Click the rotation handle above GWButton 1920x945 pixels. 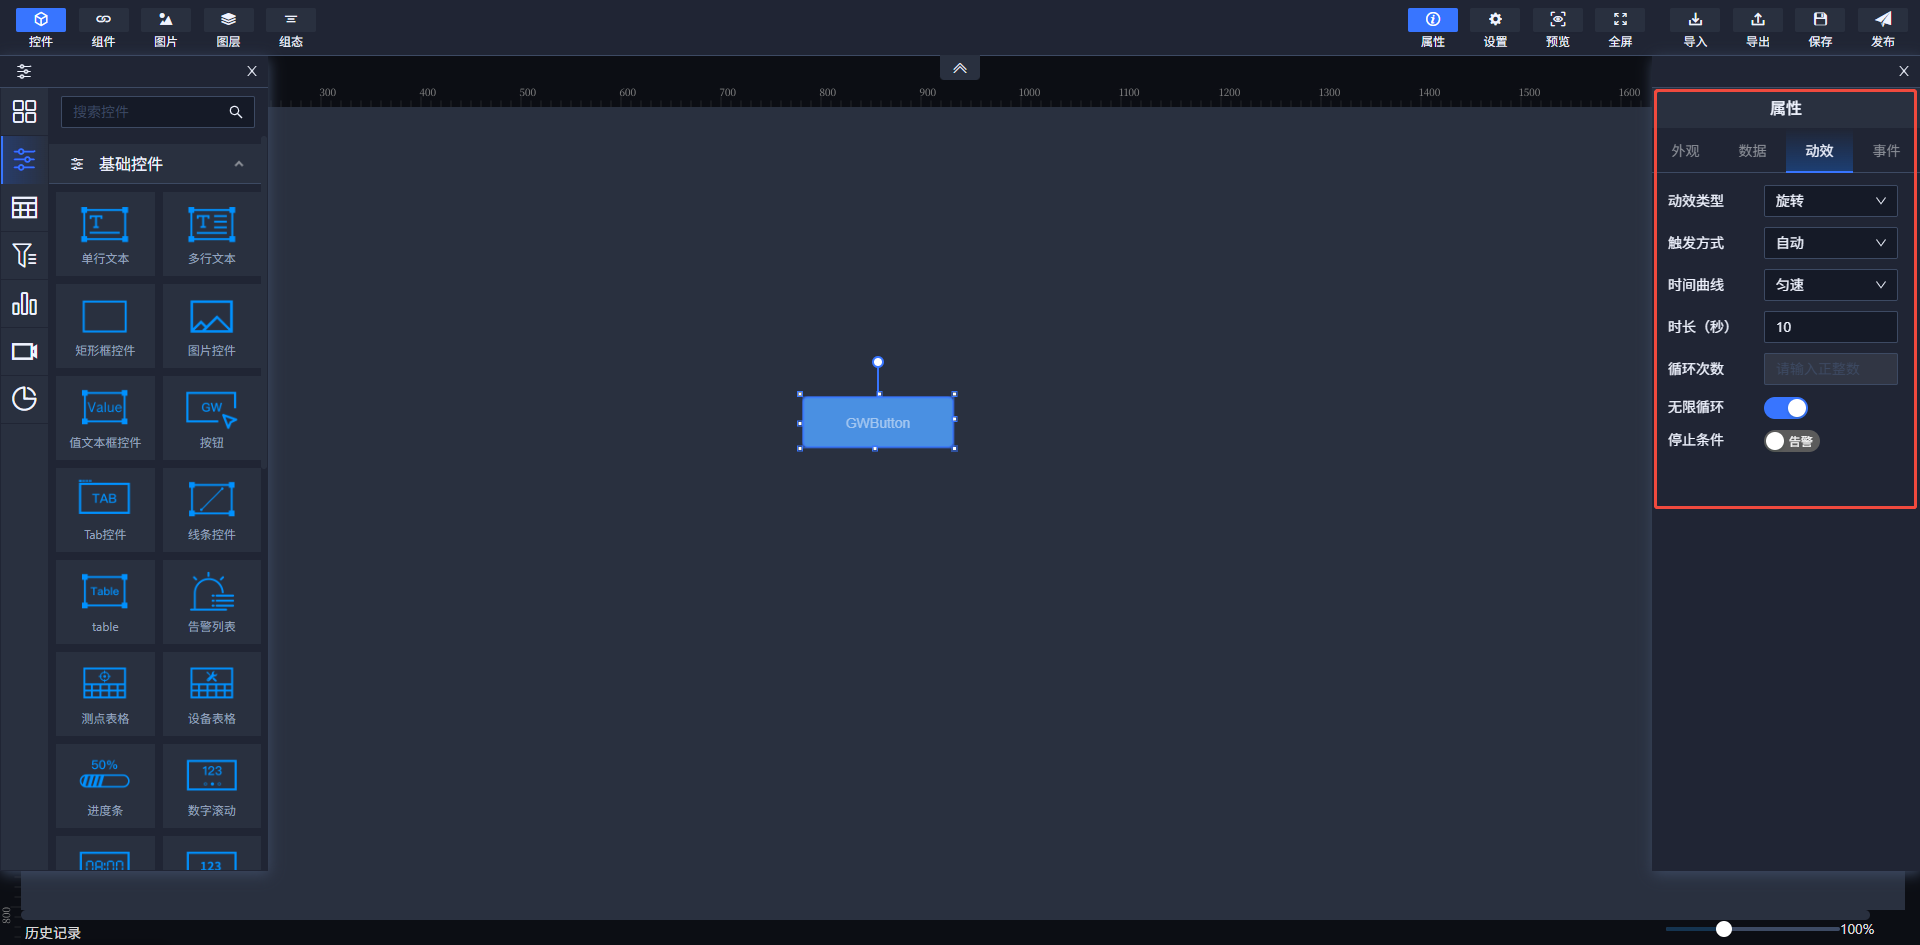coord(878,362)
